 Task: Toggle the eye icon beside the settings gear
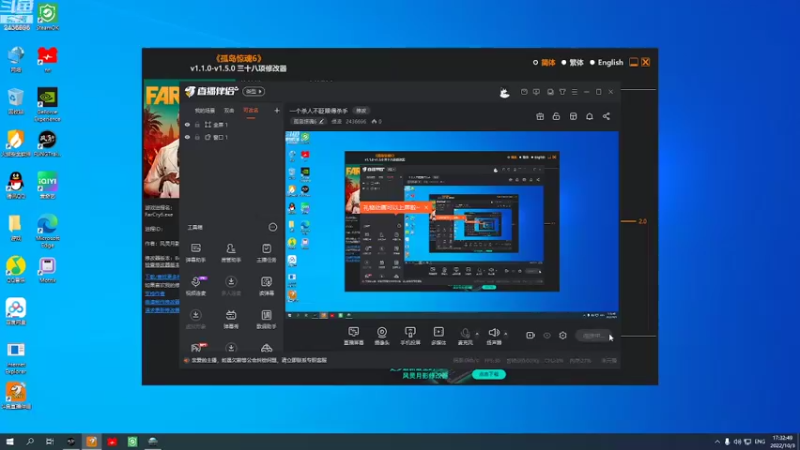pyautogui.click(x=547, y=335)
